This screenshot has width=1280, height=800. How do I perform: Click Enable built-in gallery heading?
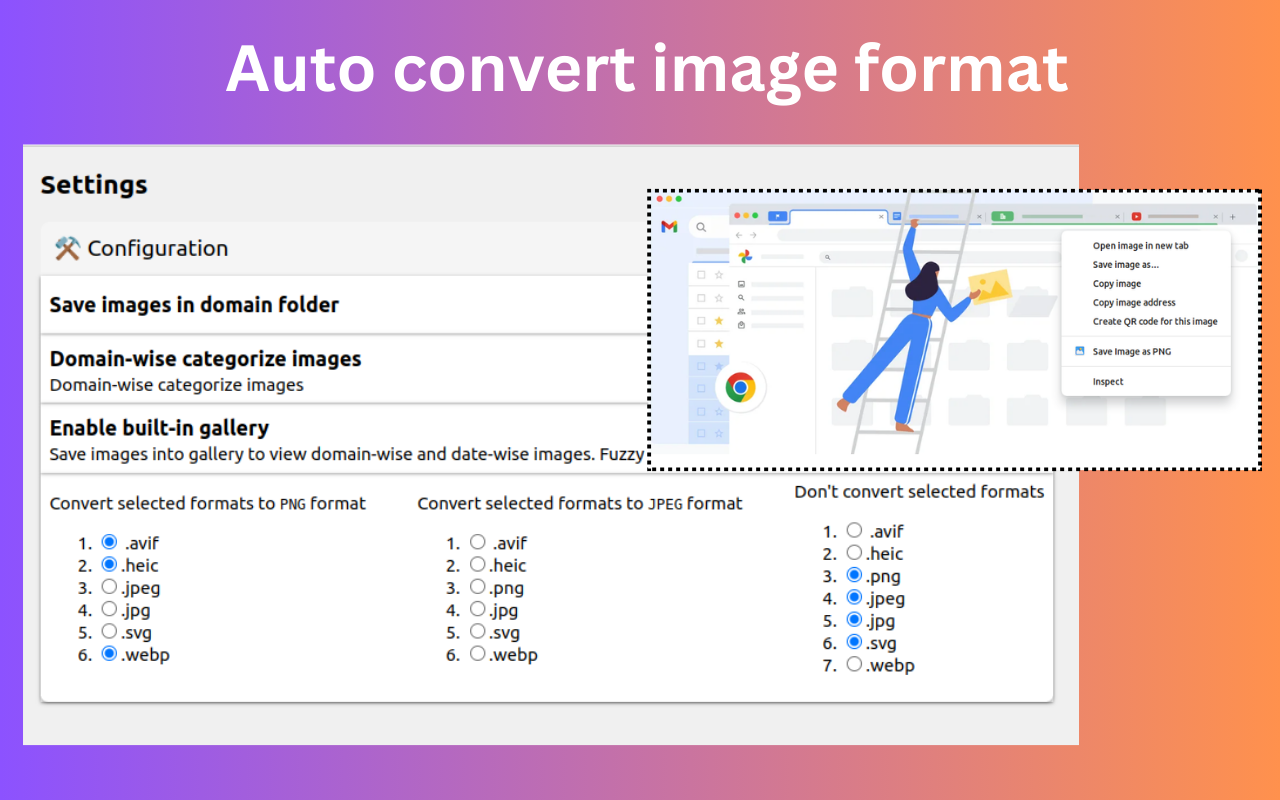(x=159, y=428)
